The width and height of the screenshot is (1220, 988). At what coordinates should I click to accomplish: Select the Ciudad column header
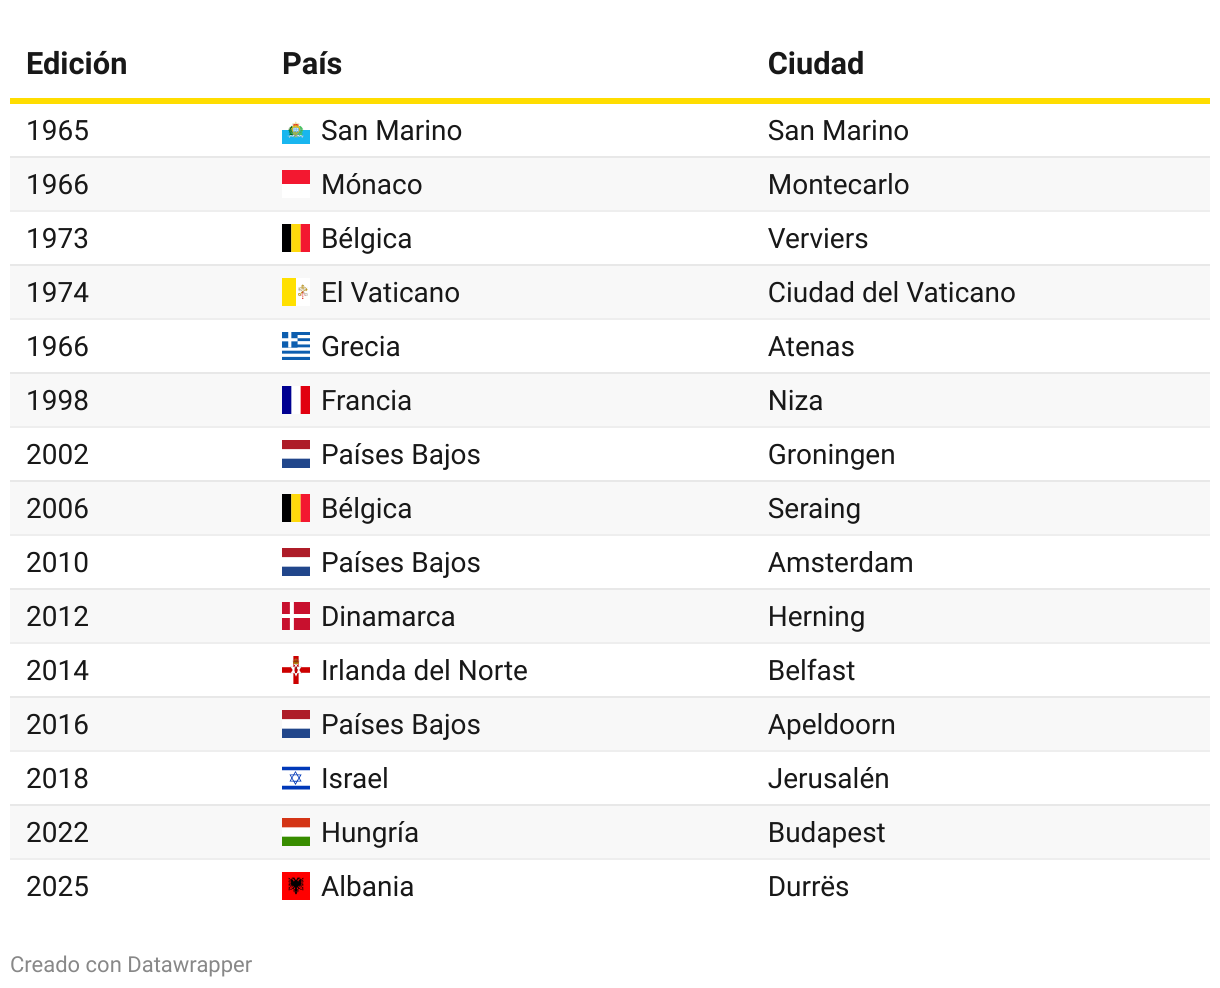click(816, 63)
